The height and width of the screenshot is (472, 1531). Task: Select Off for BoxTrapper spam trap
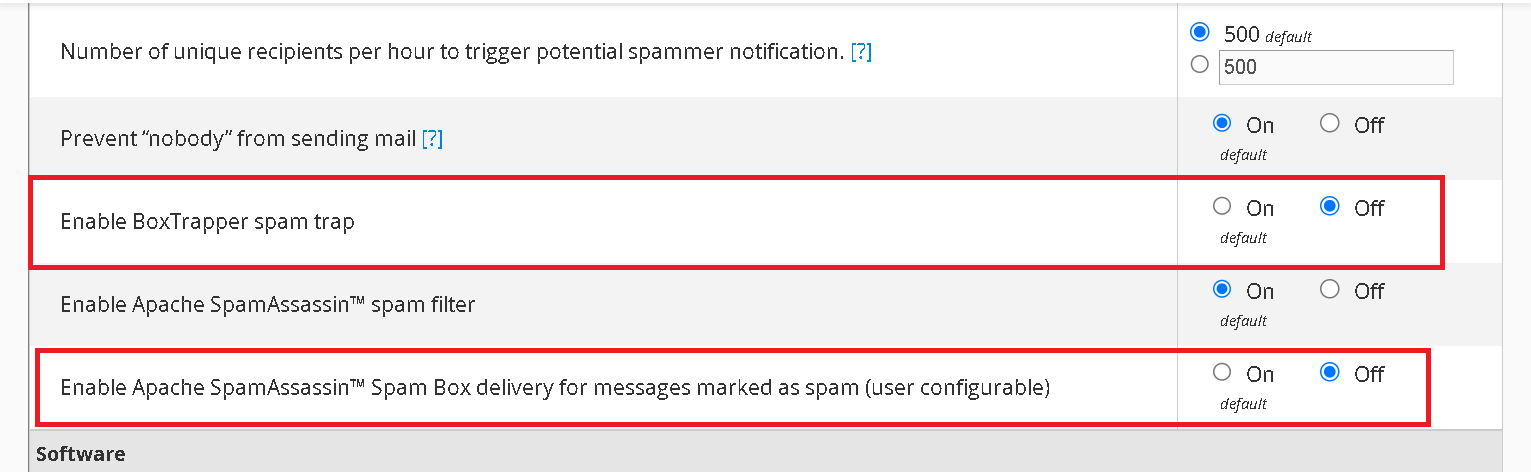[x=1329, y=207]
